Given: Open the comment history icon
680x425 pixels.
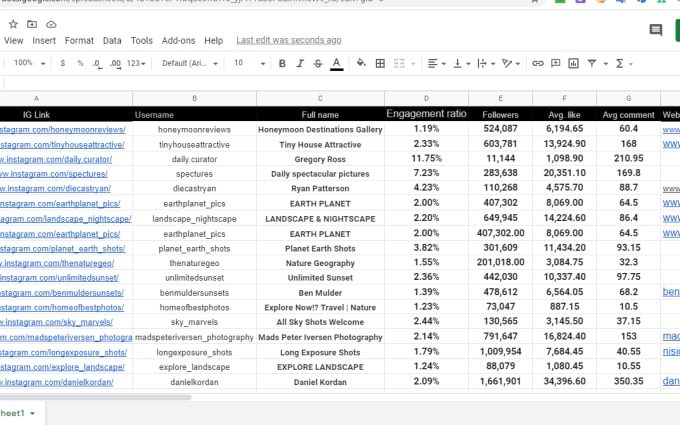Looking at the screenshot, I should click(656, 29).
